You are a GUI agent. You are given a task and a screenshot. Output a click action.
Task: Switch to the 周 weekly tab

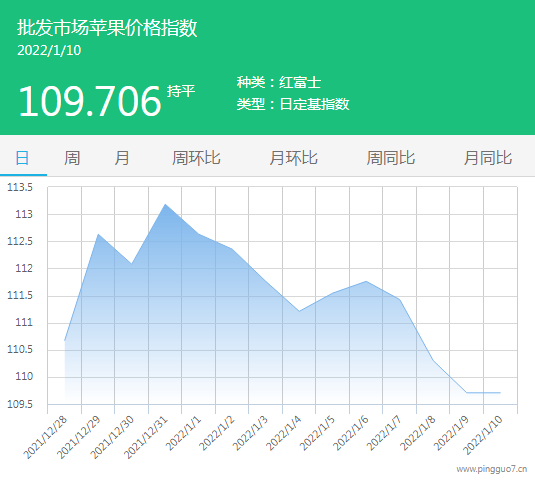[x=72, y=158]
